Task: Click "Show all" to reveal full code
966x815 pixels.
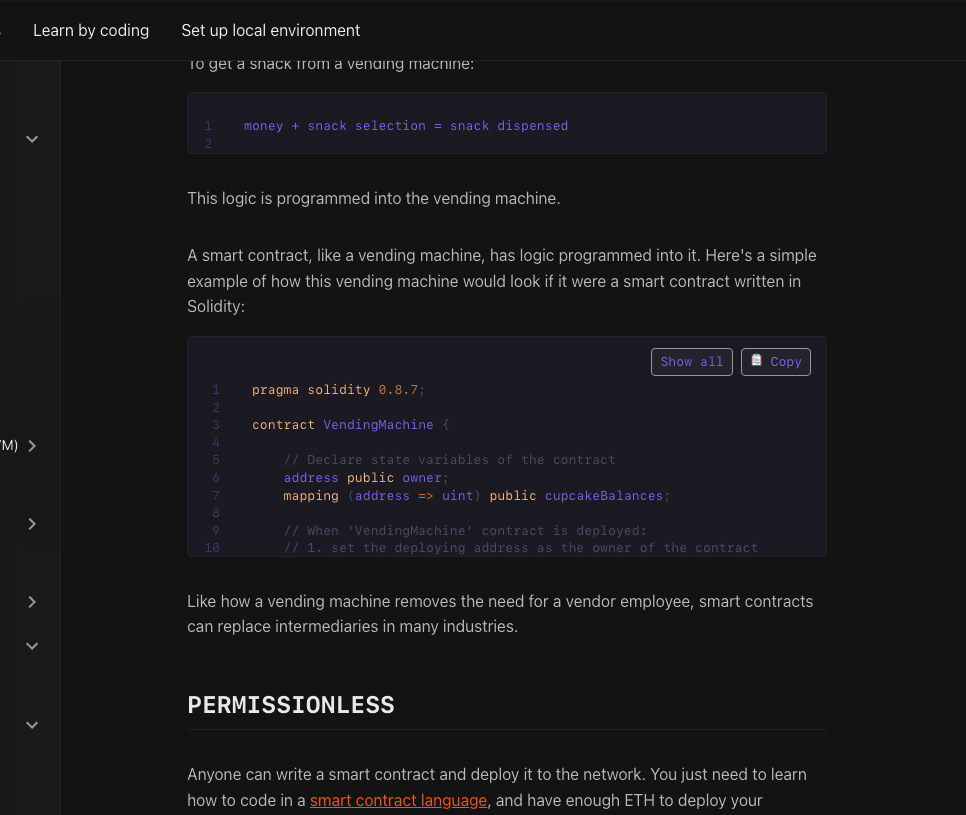Action: (x=691, y=361)
